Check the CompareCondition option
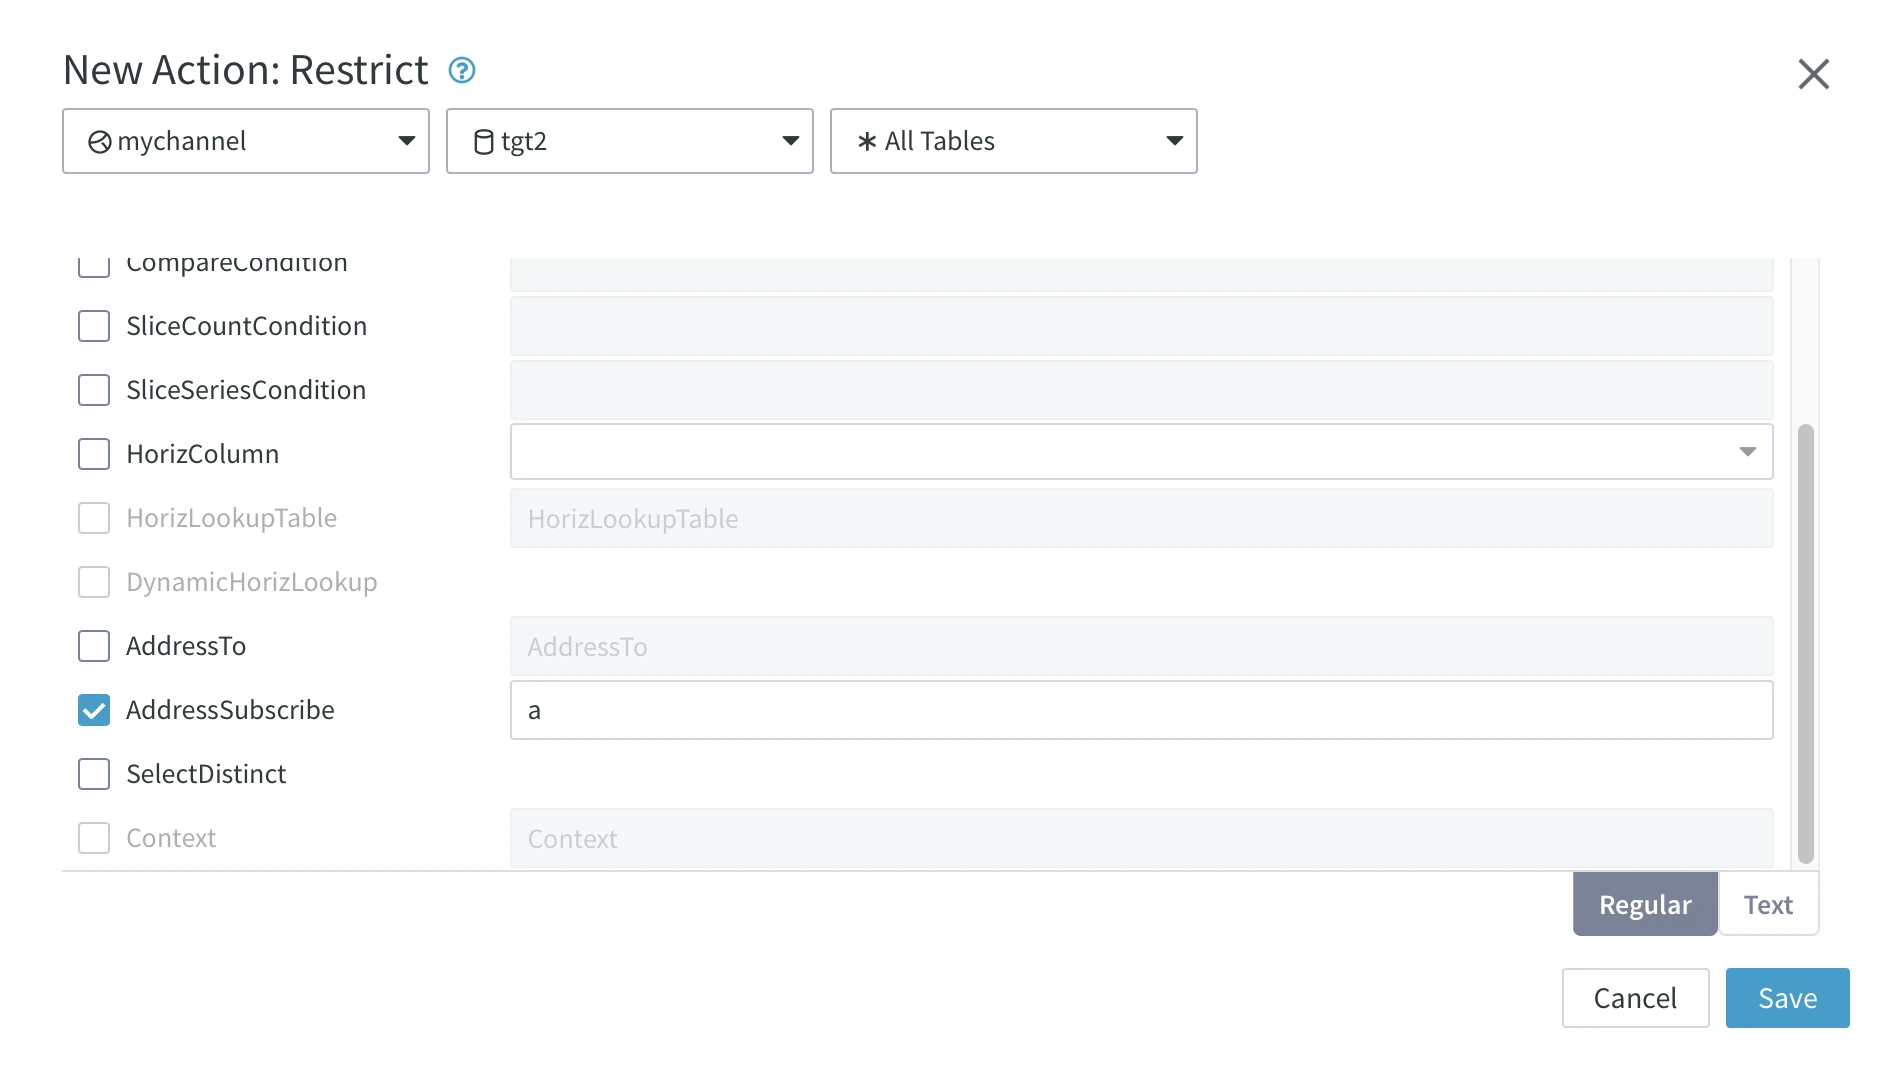Image resolution: width=1878 pixels, height=1072 pixels. pos(93,264)
